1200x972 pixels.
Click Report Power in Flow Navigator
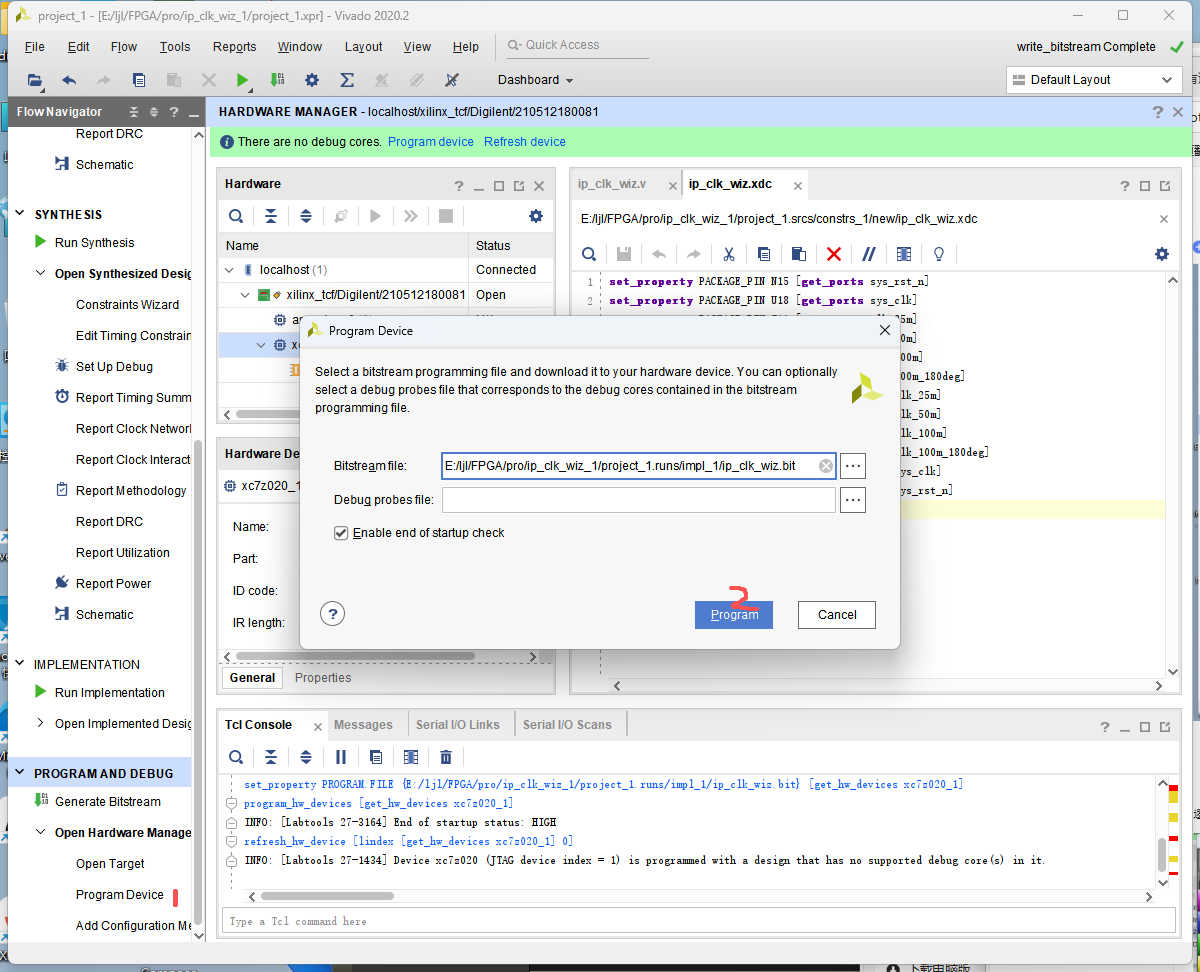pyautogui.click(x=114, y=583)
